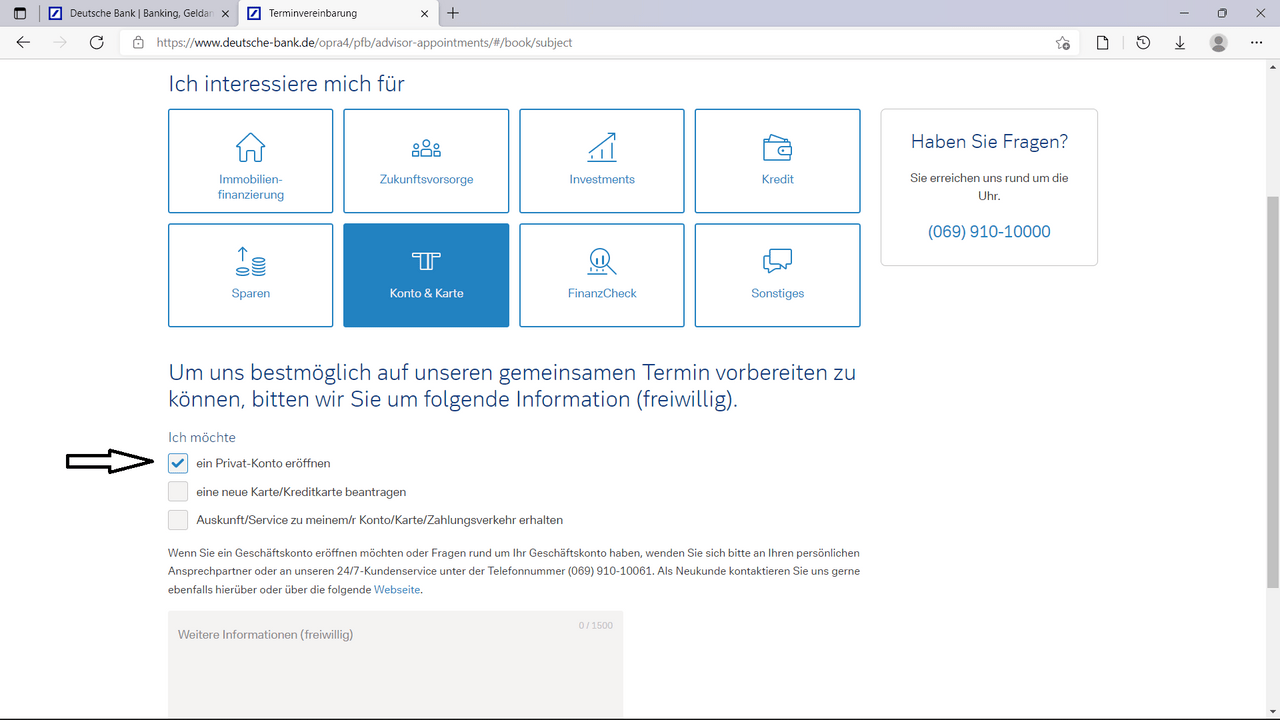
Task: Click the '0 / 1500' character counter
Action: tap(596, 626)
